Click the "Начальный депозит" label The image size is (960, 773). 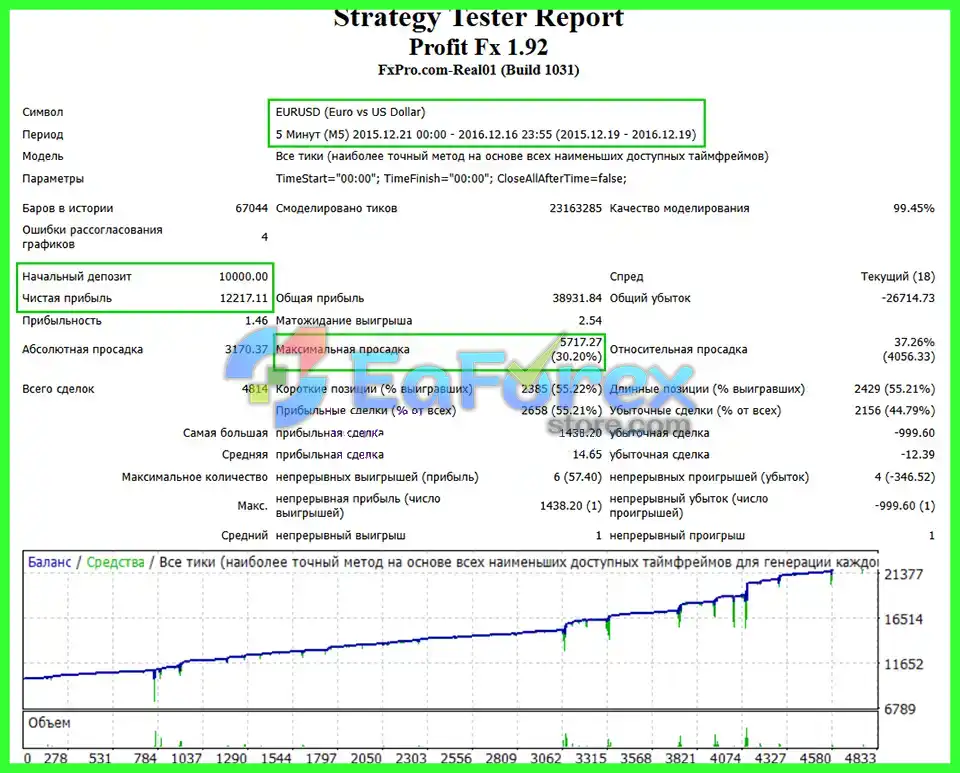pyautogui.click(x=77, y=277)
